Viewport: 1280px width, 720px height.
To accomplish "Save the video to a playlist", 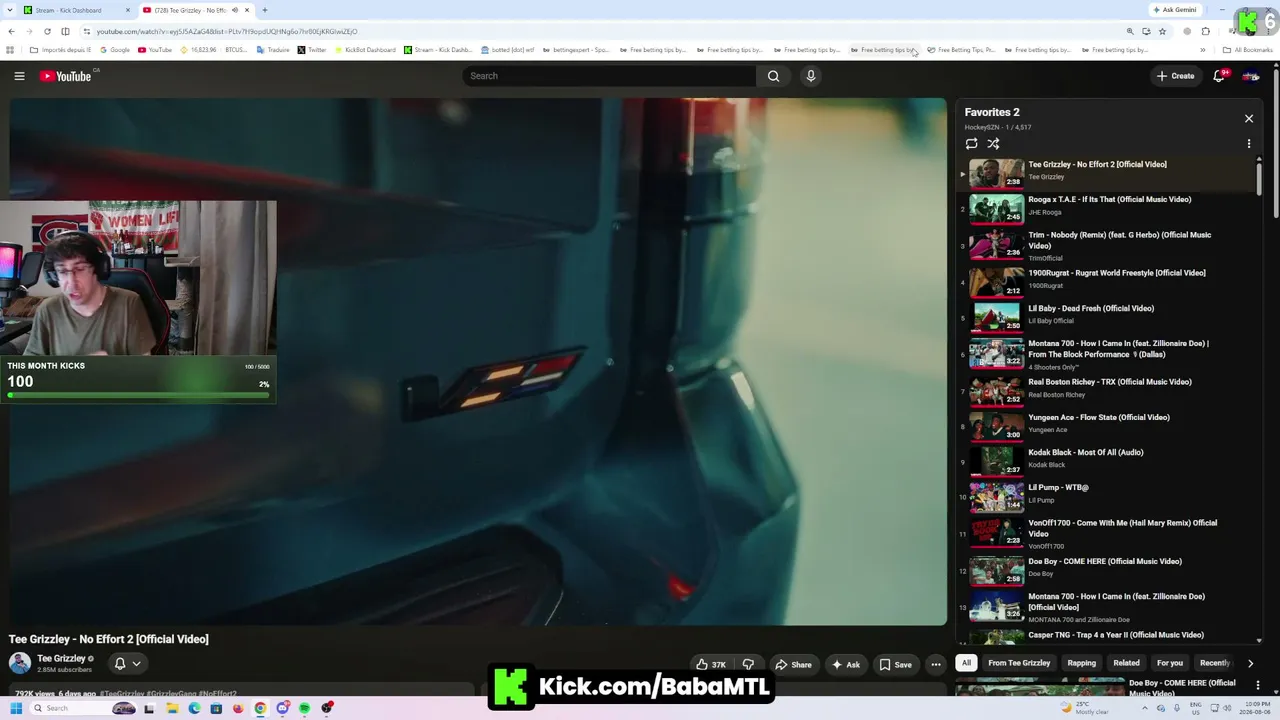I will [x=895, y=664].
